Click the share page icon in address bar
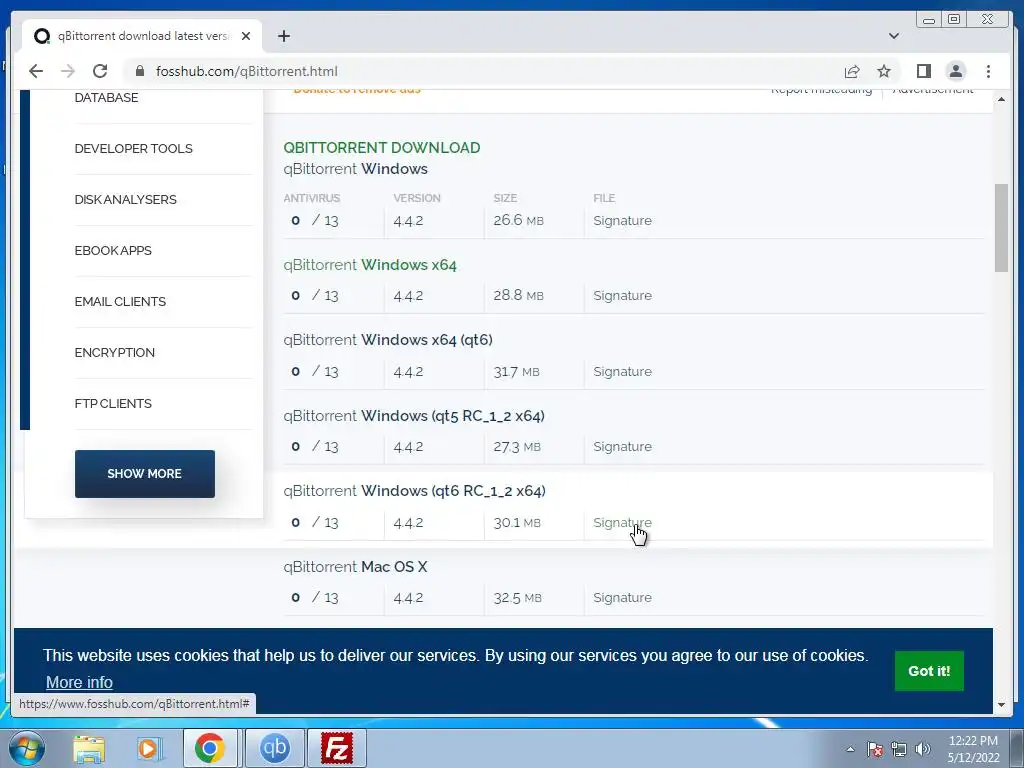This screenshot has height=768, width=1024. click(x=852, y=71)
